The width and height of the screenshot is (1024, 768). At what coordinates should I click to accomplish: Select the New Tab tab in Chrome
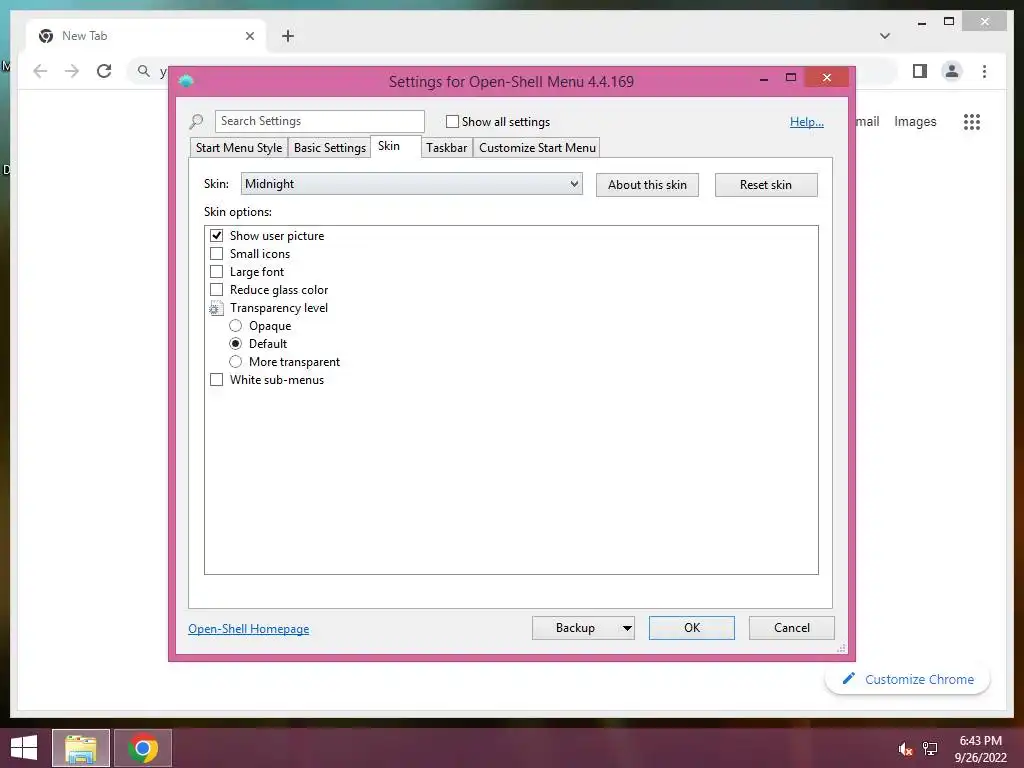click(x=146, y=36)
